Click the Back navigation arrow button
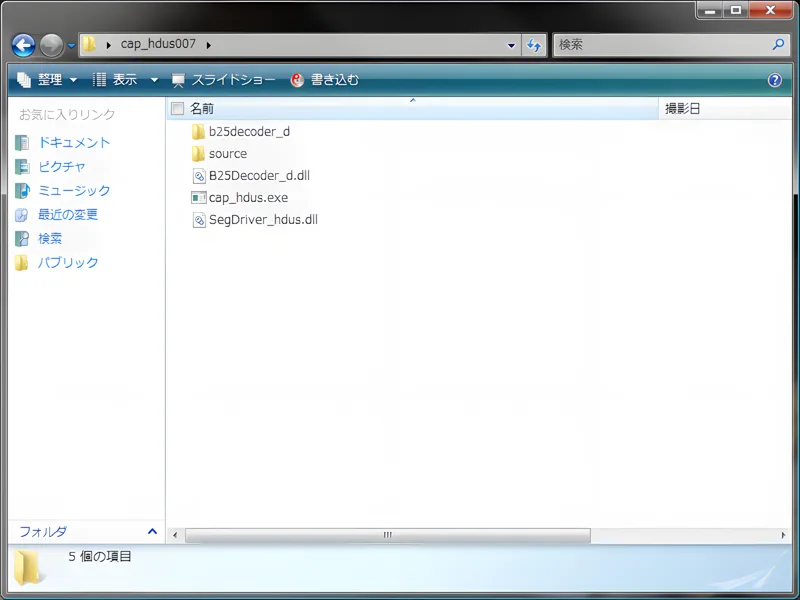Viewport: 800px width, 600px height. (23, 45)
